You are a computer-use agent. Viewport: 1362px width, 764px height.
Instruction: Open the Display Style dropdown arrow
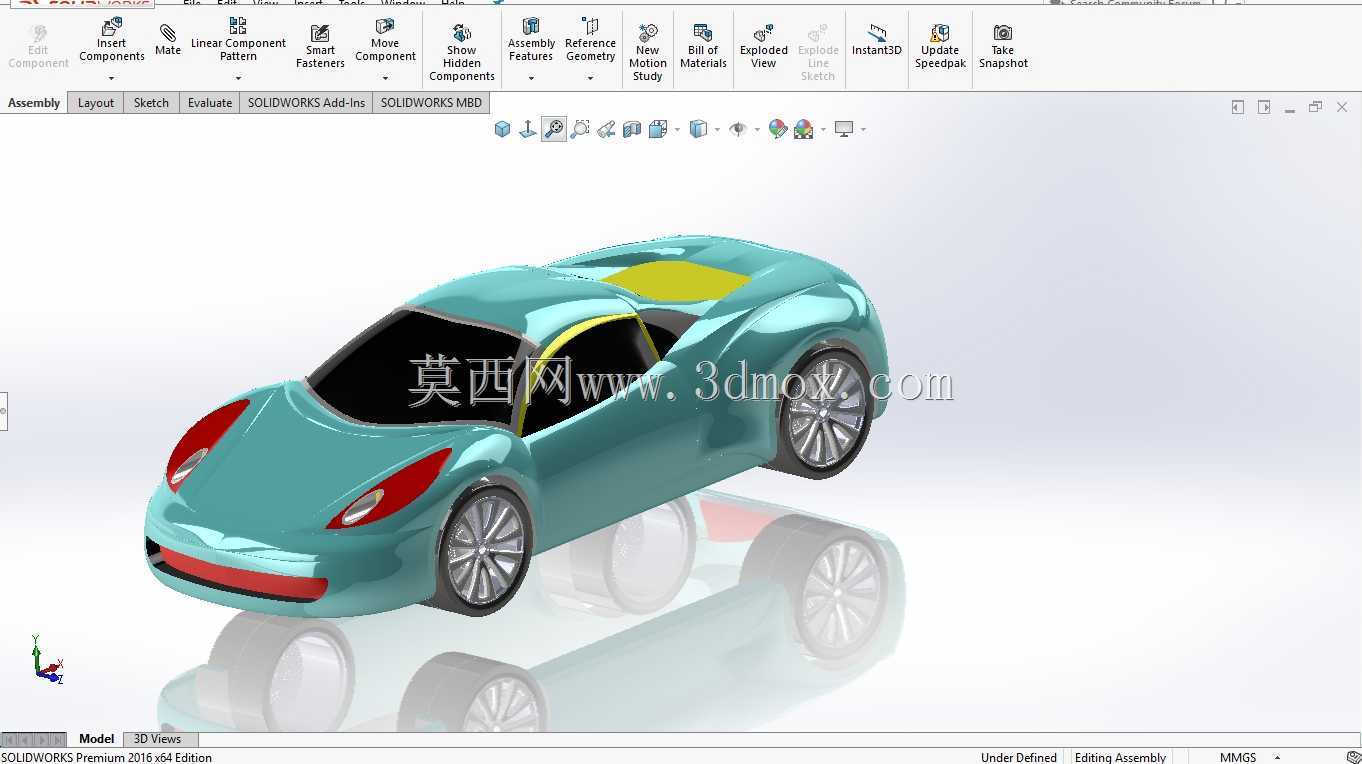click(x=717, y=129)
